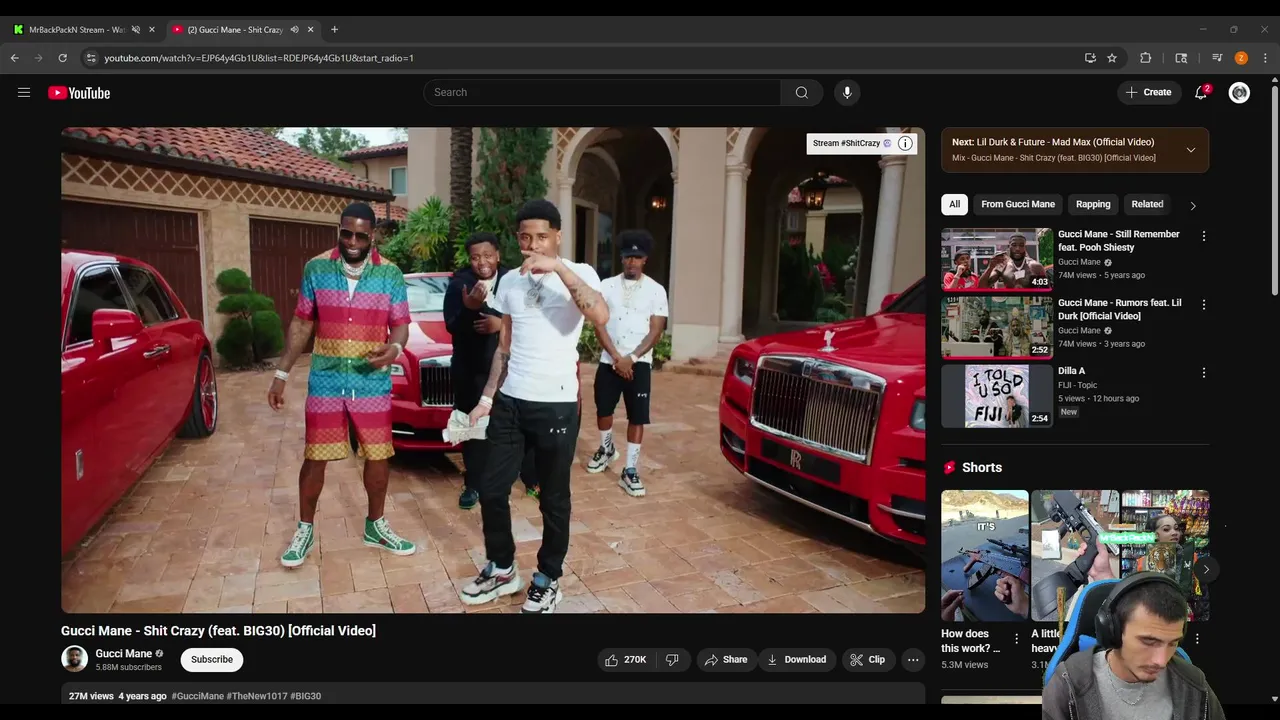The width and height of the screenshot is (1280, 720).
Task: Open a new browser tab
Action: 334,30
